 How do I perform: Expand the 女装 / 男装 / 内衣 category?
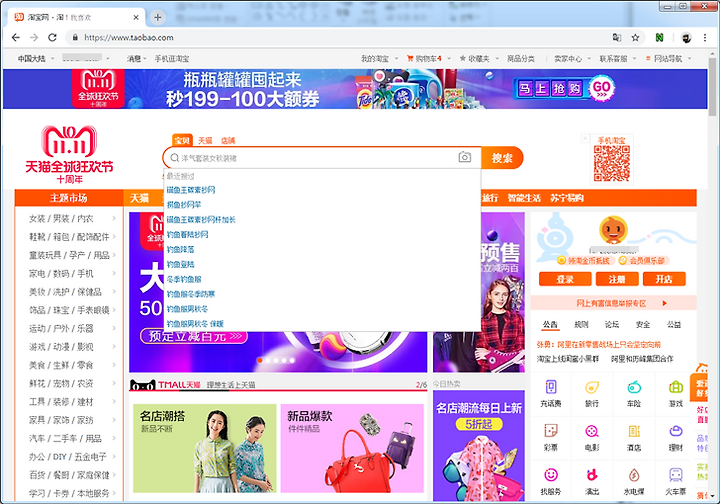click(x=69, y=218)
